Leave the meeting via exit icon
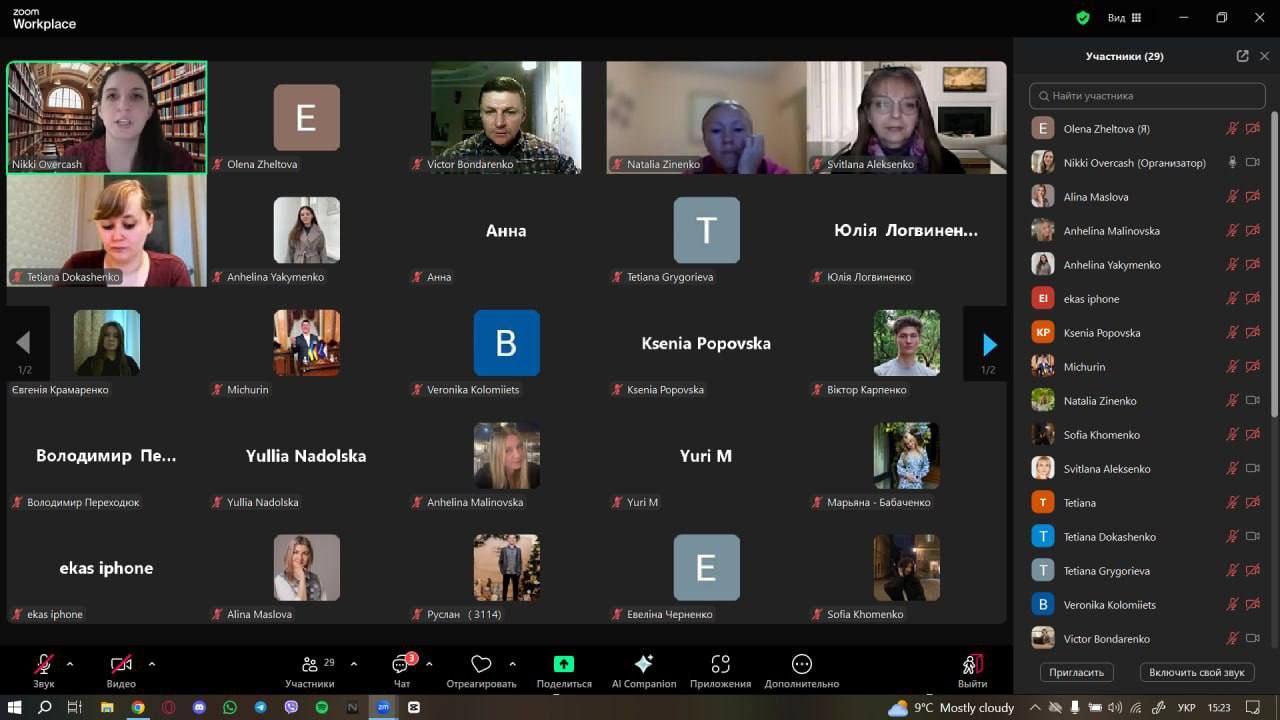 click(971, 665)
